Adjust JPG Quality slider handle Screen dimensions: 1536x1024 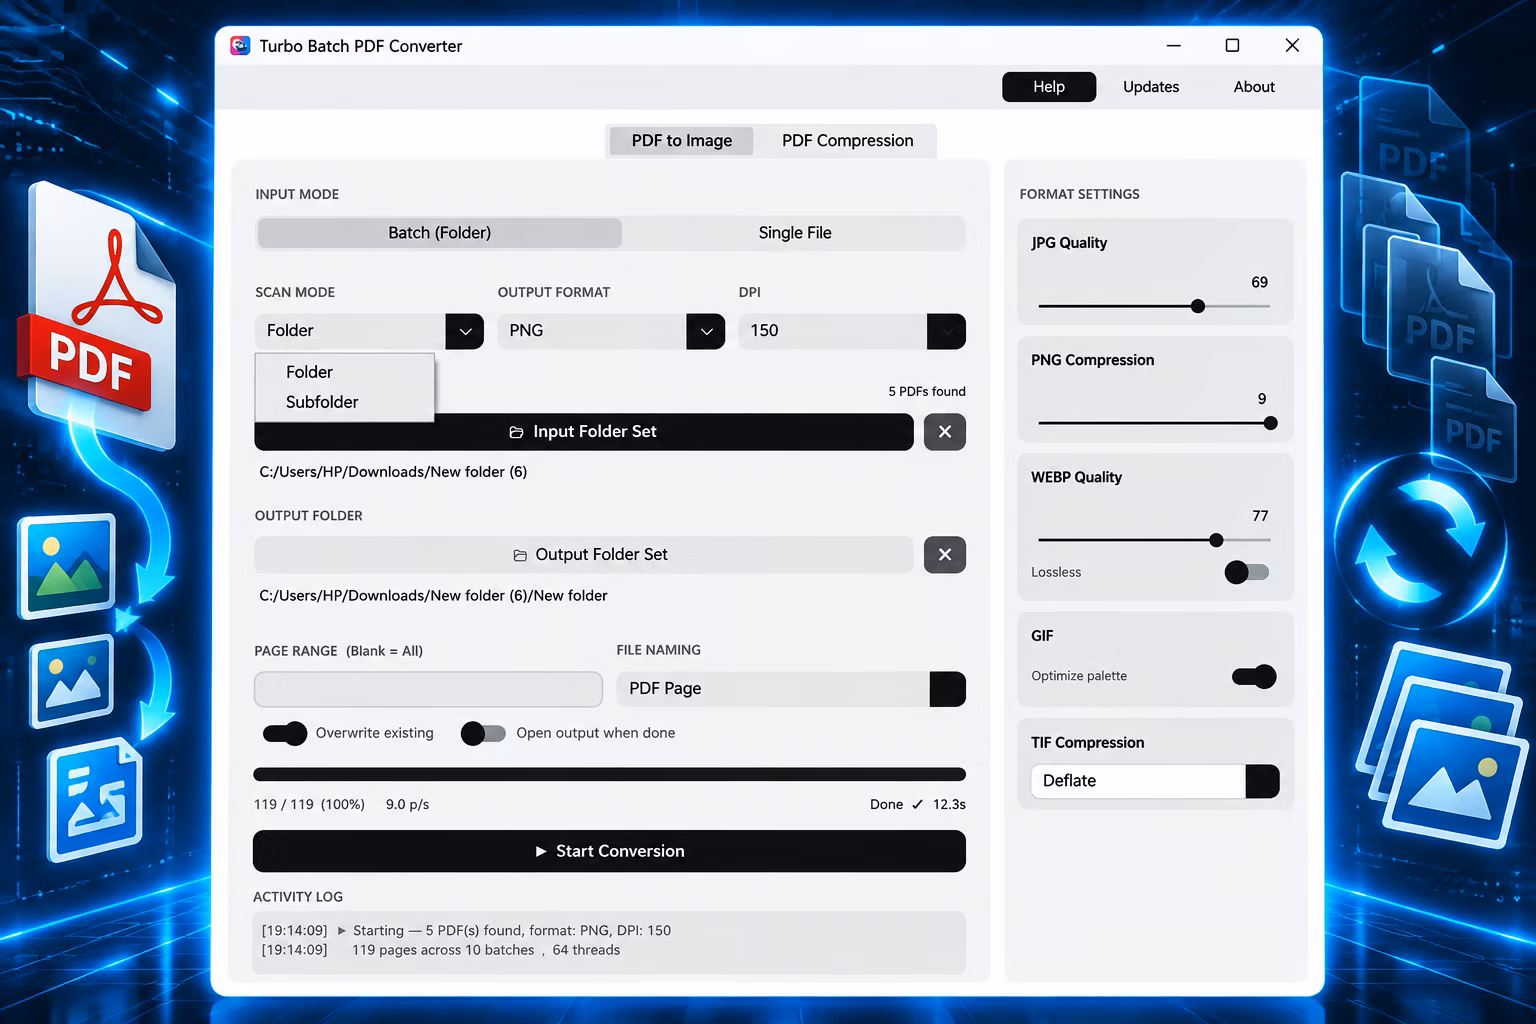click(1198, 306)
